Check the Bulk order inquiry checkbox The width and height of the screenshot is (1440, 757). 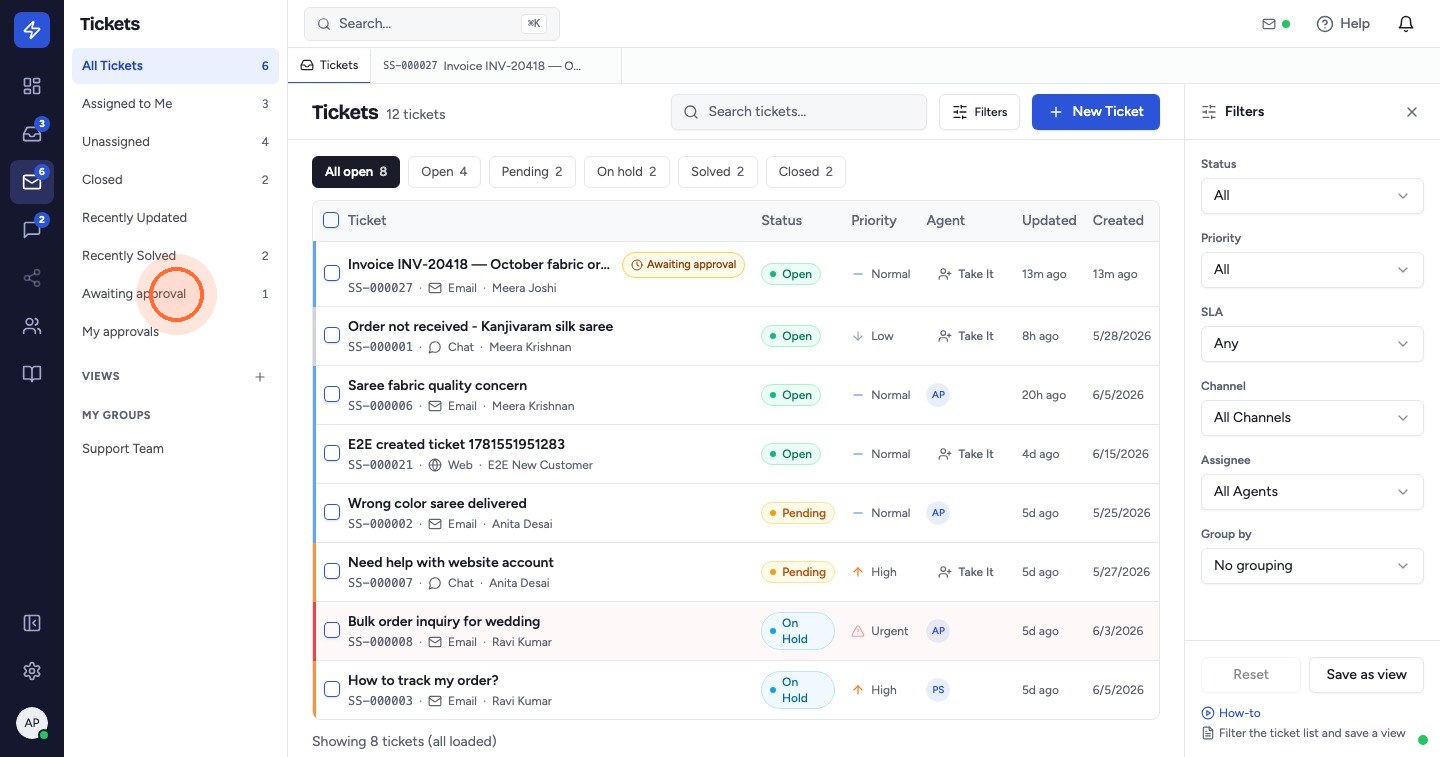click(332, 630)
